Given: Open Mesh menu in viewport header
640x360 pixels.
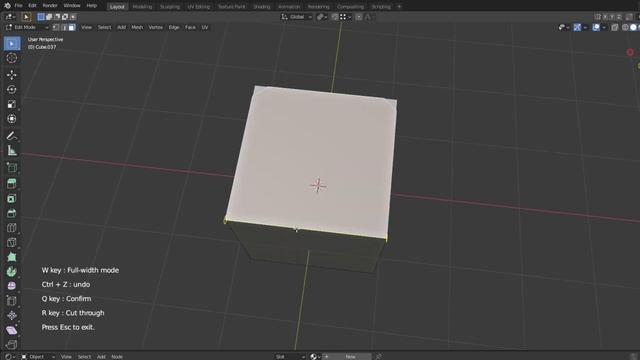Looking at the screenshot, I should (137, 27).
